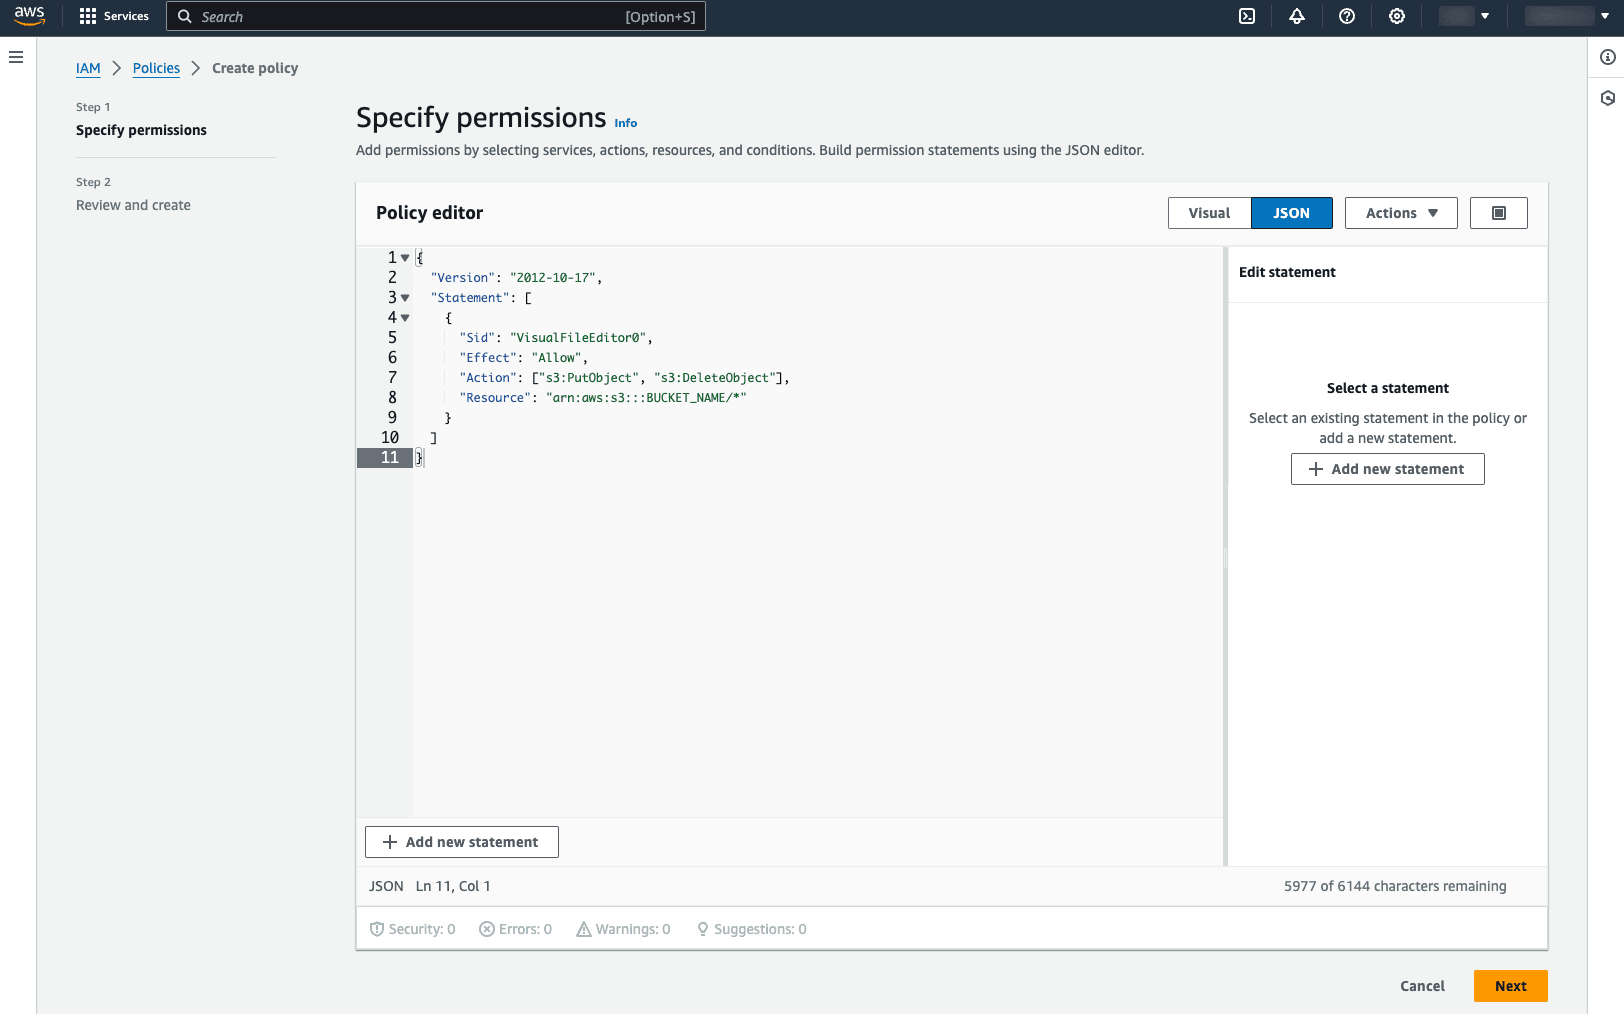The height and width of the screenshot is (1014, 1624).
Task: Switch the editor to Visual mode
Action: 1209,212
